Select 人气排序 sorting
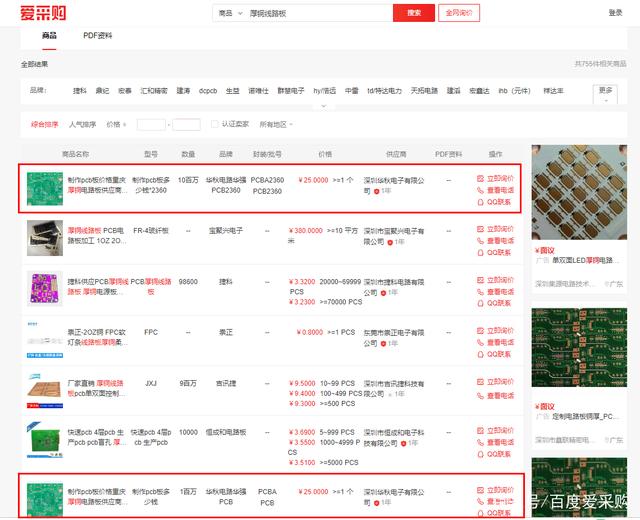Image resolution: width=640 pixels, height=520 pixels. [82, 124]
